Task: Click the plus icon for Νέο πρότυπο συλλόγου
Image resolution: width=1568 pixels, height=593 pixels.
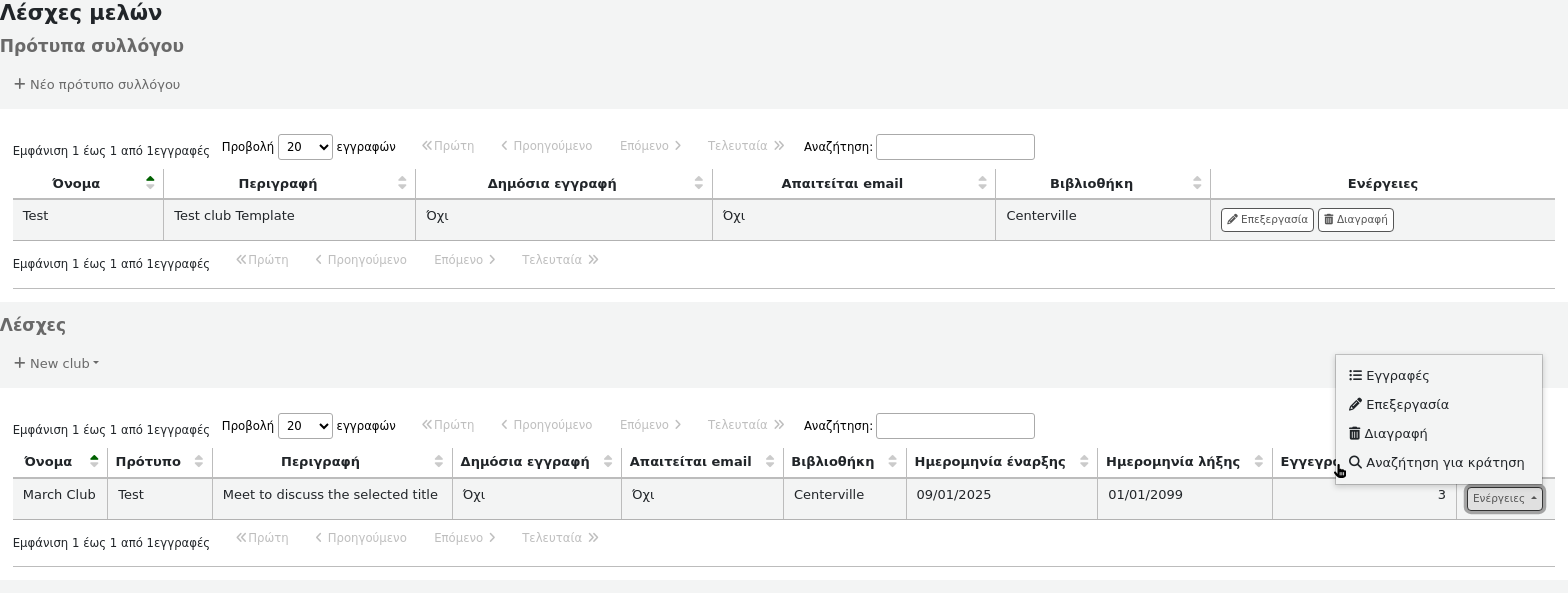Action: pyautogui.click(x=19, y=84)
